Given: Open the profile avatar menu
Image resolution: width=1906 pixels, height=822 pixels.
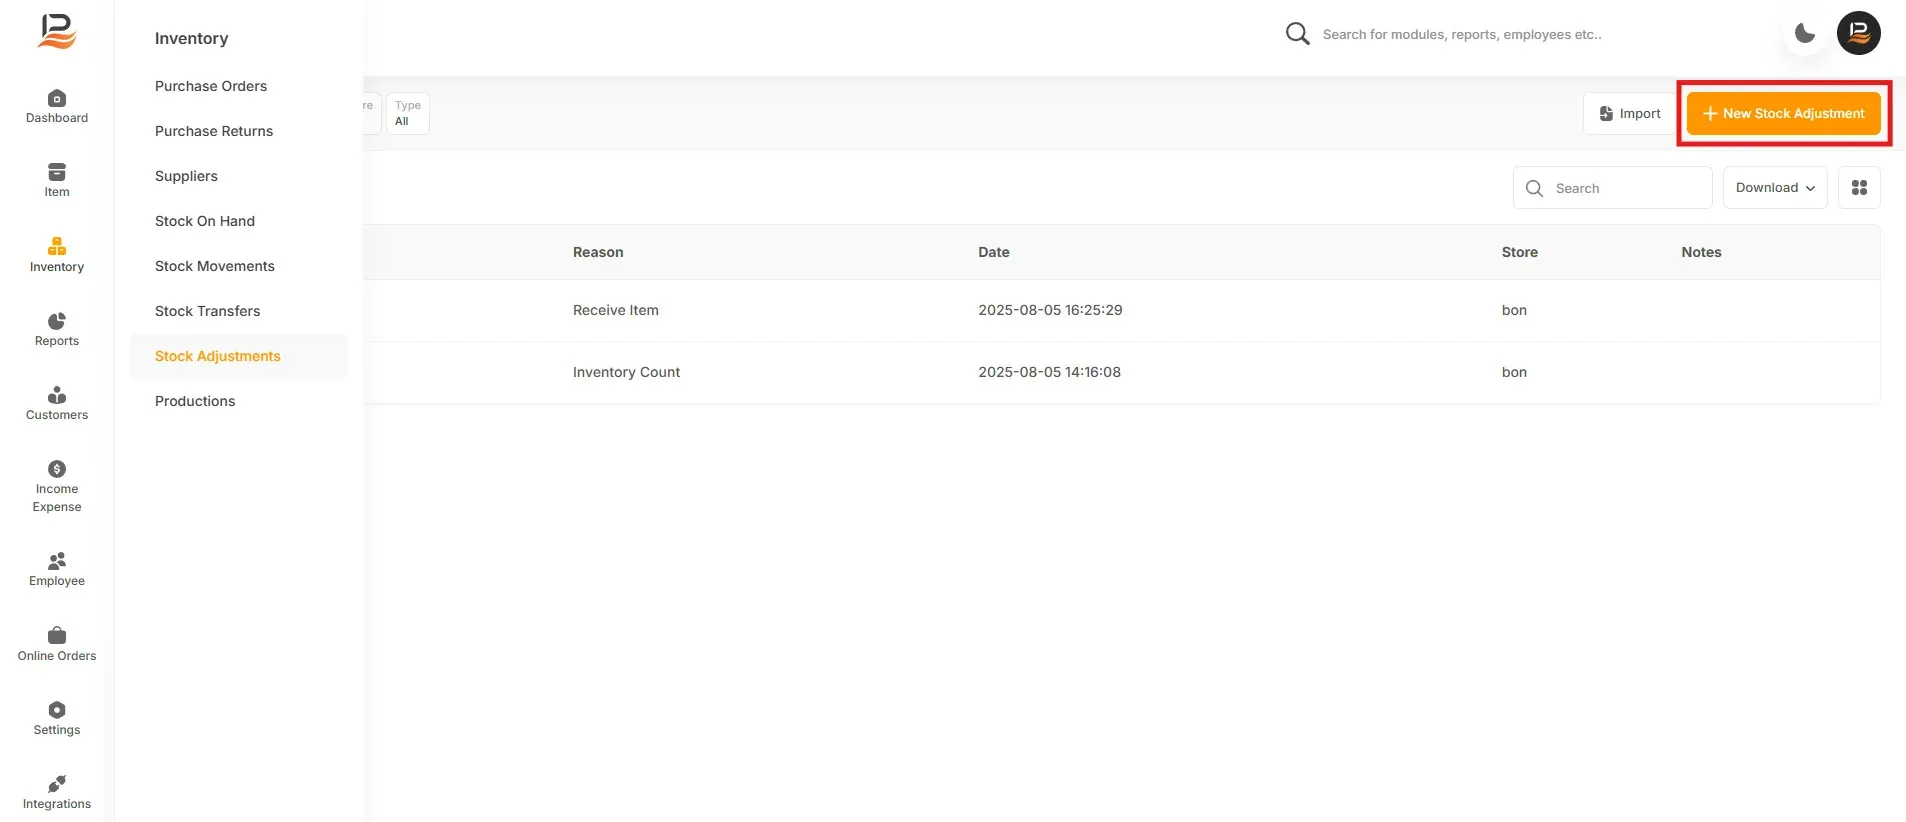Looking at the screenshot, I should [x=1859, y=33].
